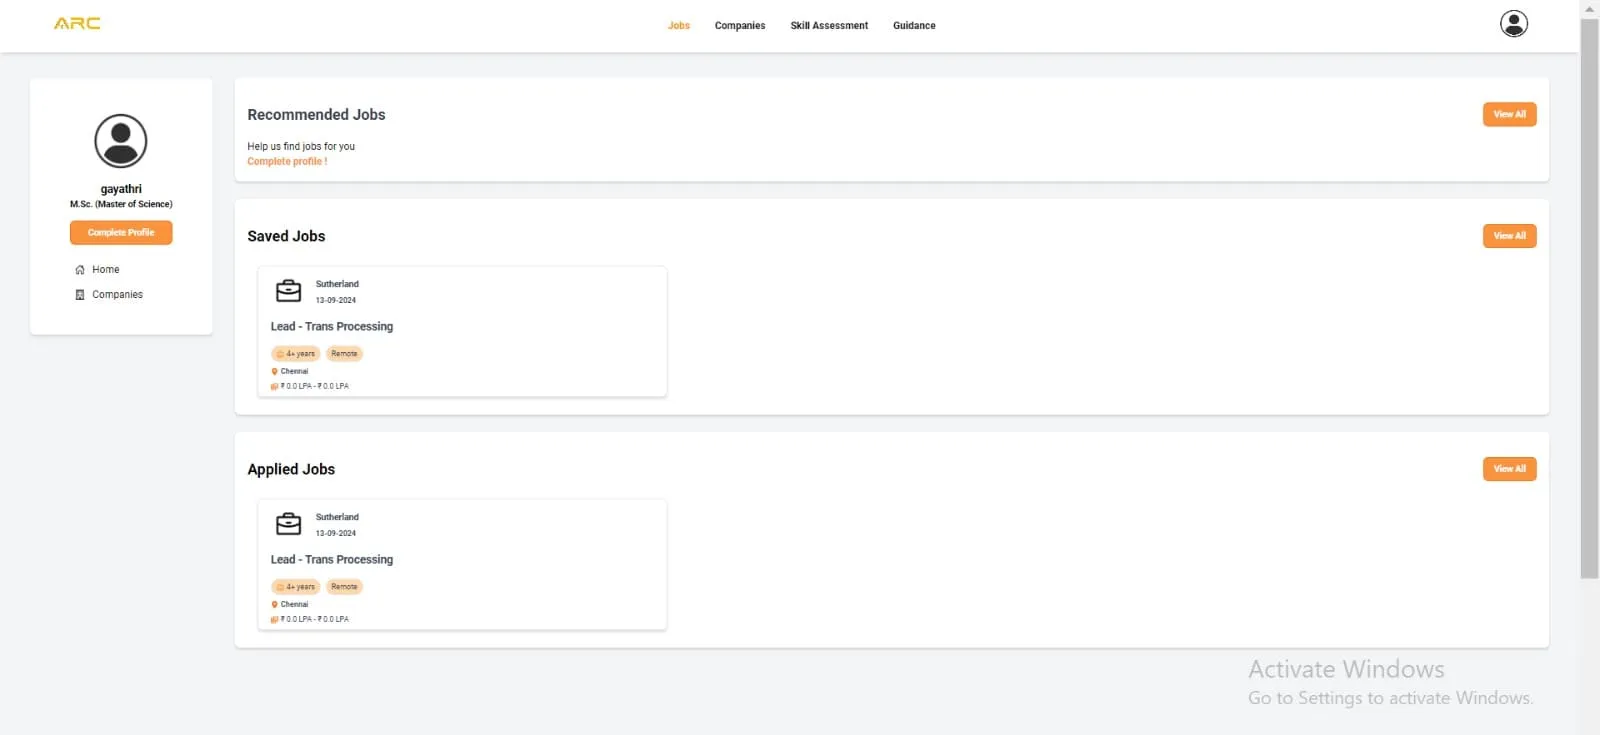Follow the Complete profile ! link

(x=287, y=161)
